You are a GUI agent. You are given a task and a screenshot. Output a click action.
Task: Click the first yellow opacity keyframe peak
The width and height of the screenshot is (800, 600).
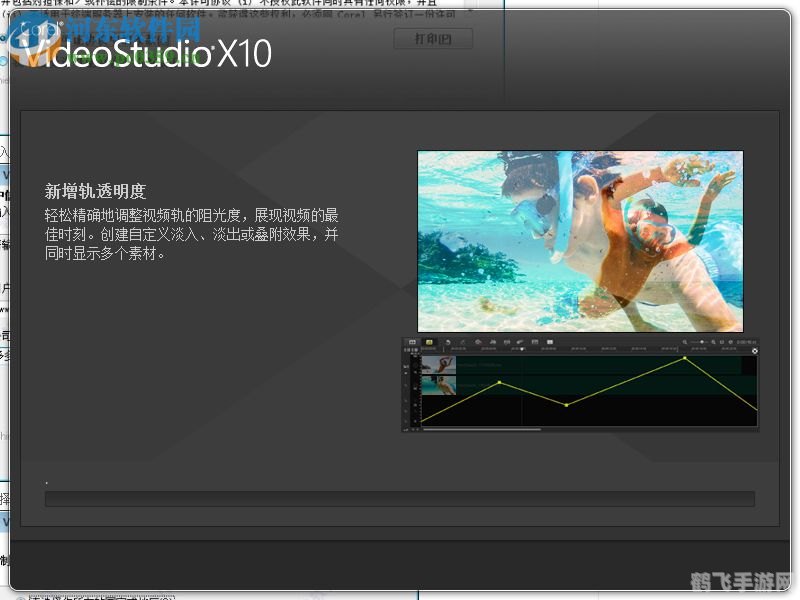click(x=500, y=382)
